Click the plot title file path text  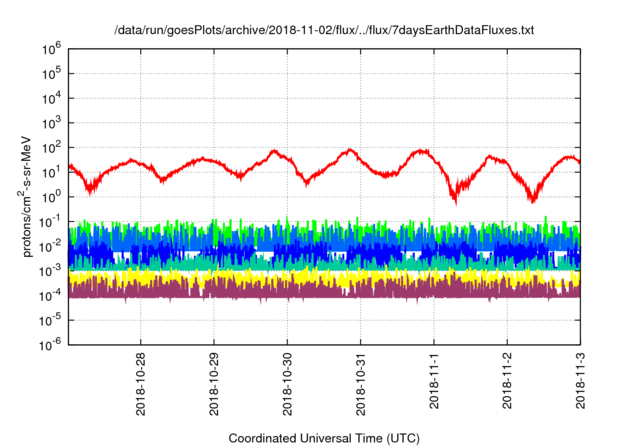324,30
